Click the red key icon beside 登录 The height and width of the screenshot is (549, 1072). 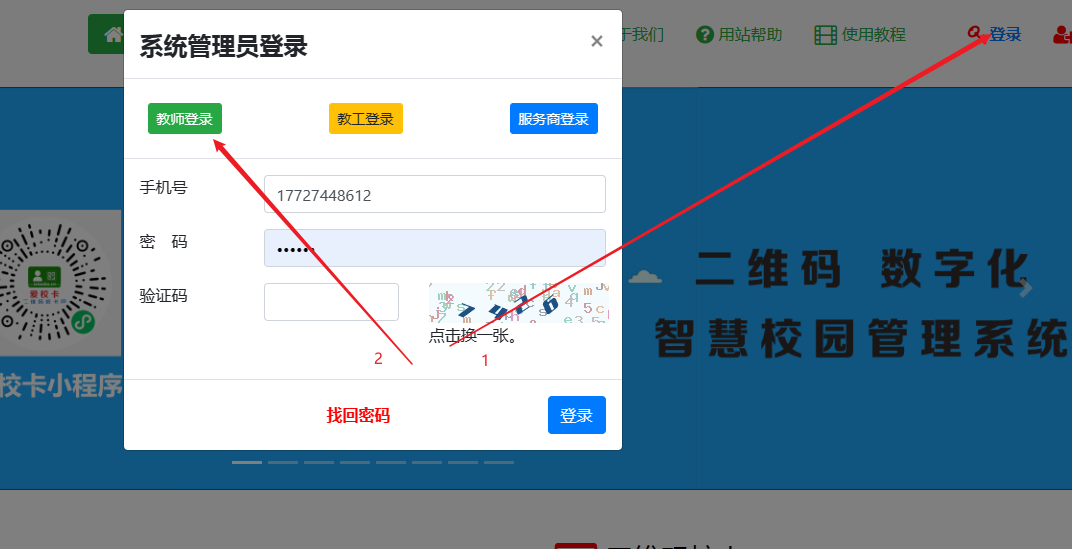[x=975, y=33]
